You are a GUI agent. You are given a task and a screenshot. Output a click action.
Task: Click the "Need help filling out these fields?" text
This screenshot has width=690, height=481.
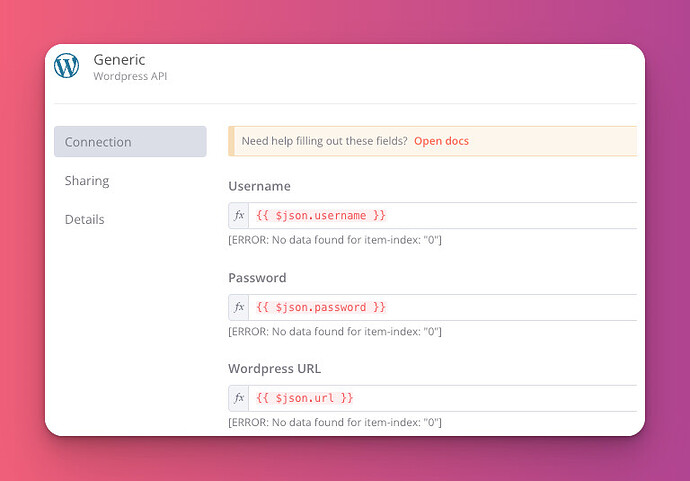pyautogui.click(x=324, y=141)
